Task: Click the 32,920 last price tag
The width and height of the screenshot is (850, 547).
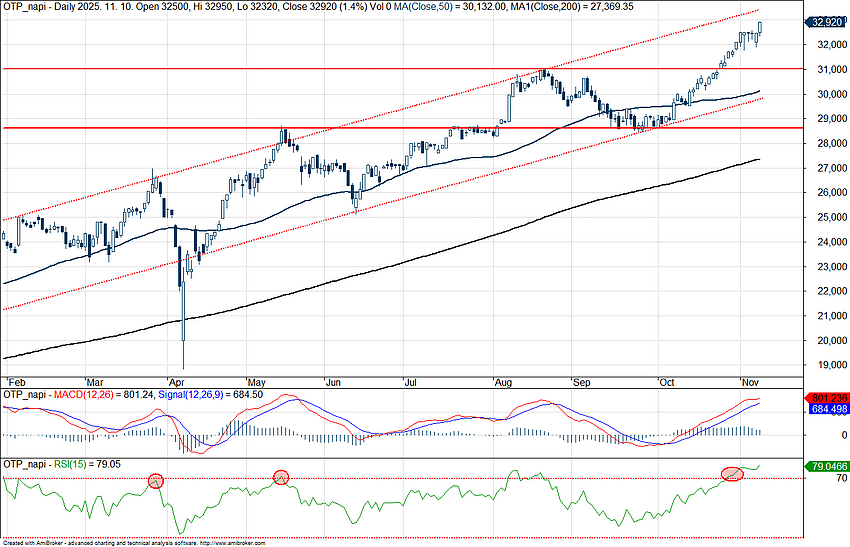Action: pos(826,21)
